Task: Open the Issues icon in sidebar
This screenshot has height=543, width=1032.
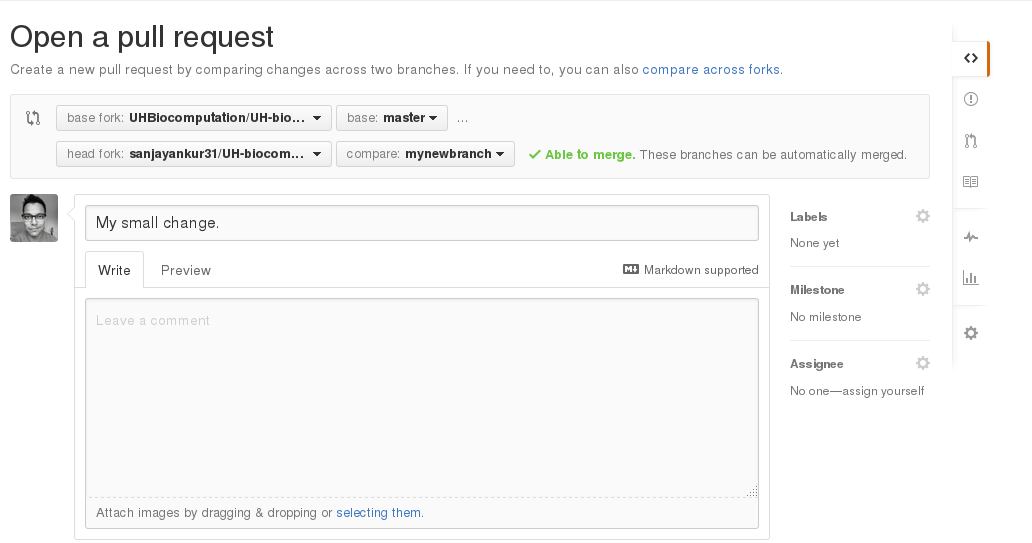Action: click(x=970, y=99)
